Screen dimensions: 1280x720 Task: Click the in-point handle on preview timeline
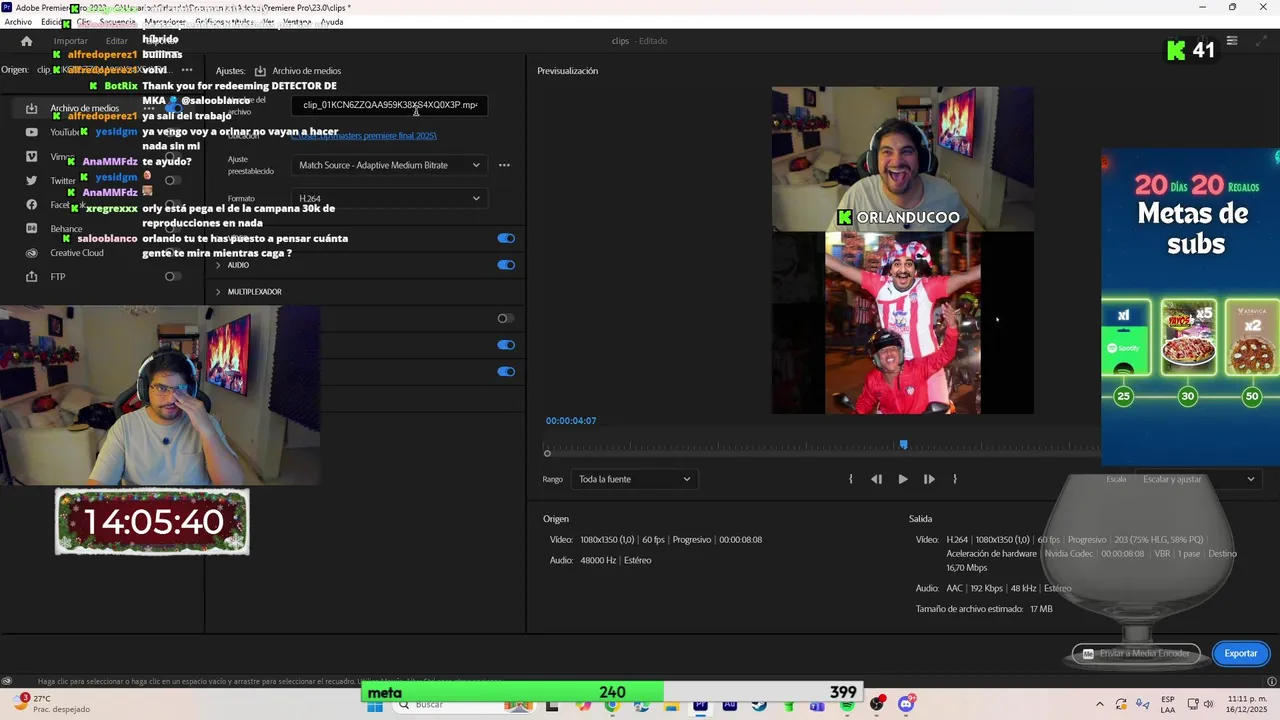547,454
